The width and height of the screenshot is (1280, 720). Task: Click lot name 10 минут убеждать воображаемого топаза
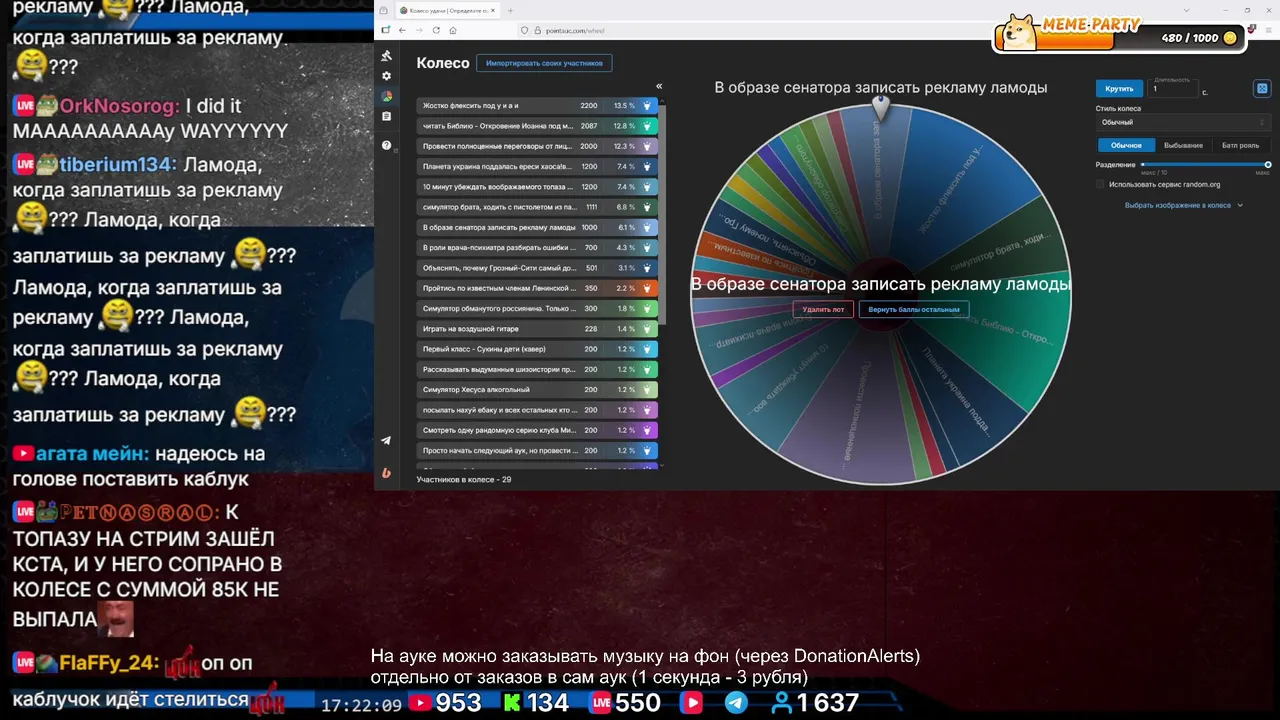(x=497, y=187)
